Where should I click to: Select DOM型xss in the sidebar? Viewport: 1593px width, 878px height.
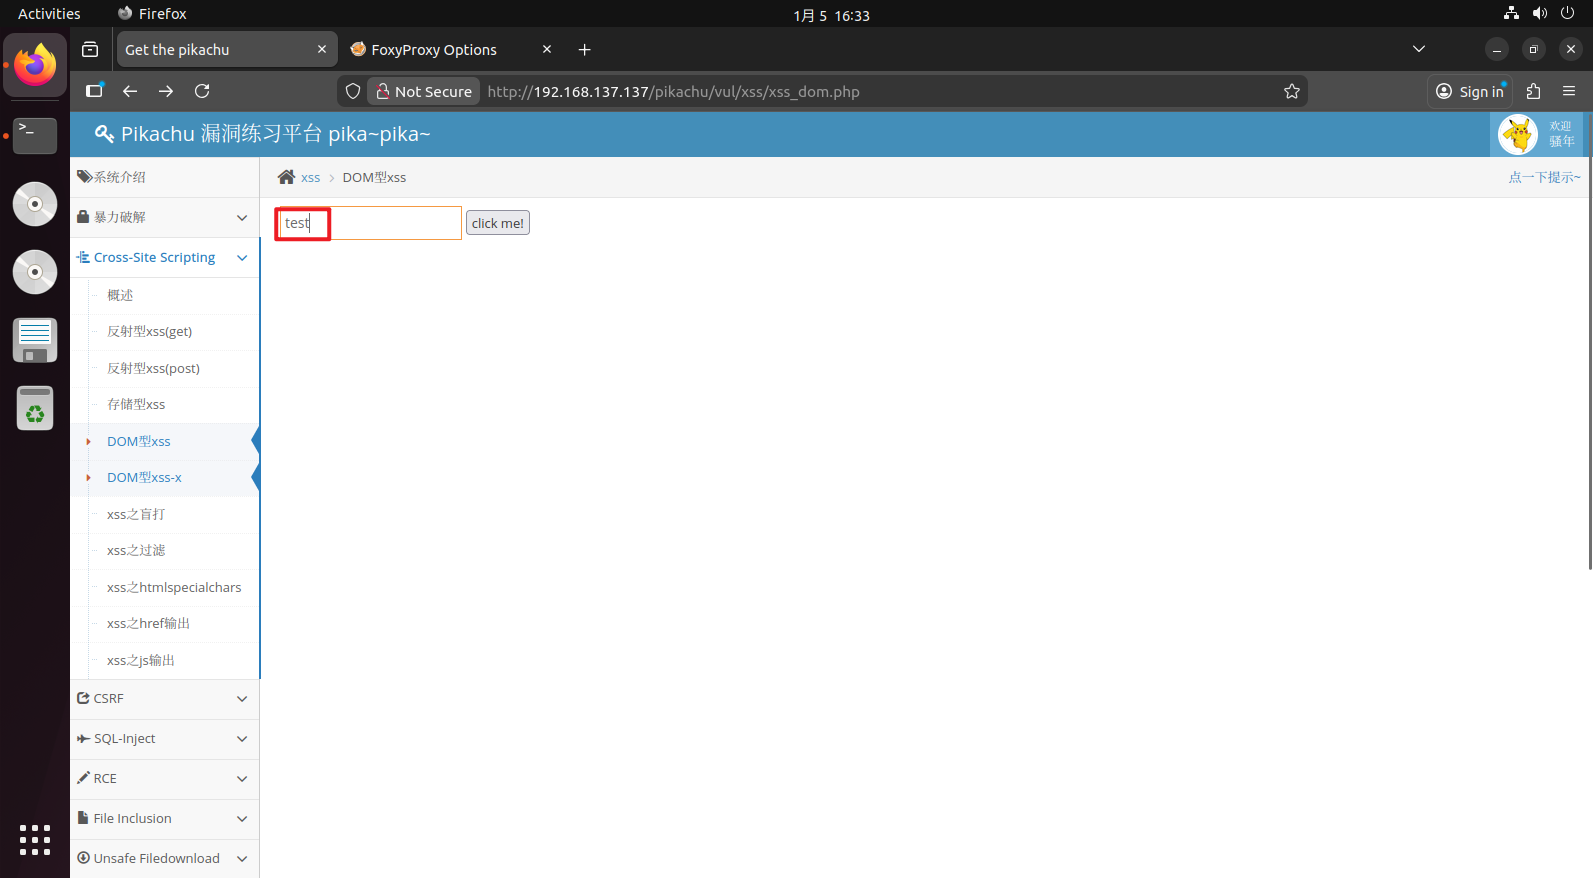coord(139,441)
